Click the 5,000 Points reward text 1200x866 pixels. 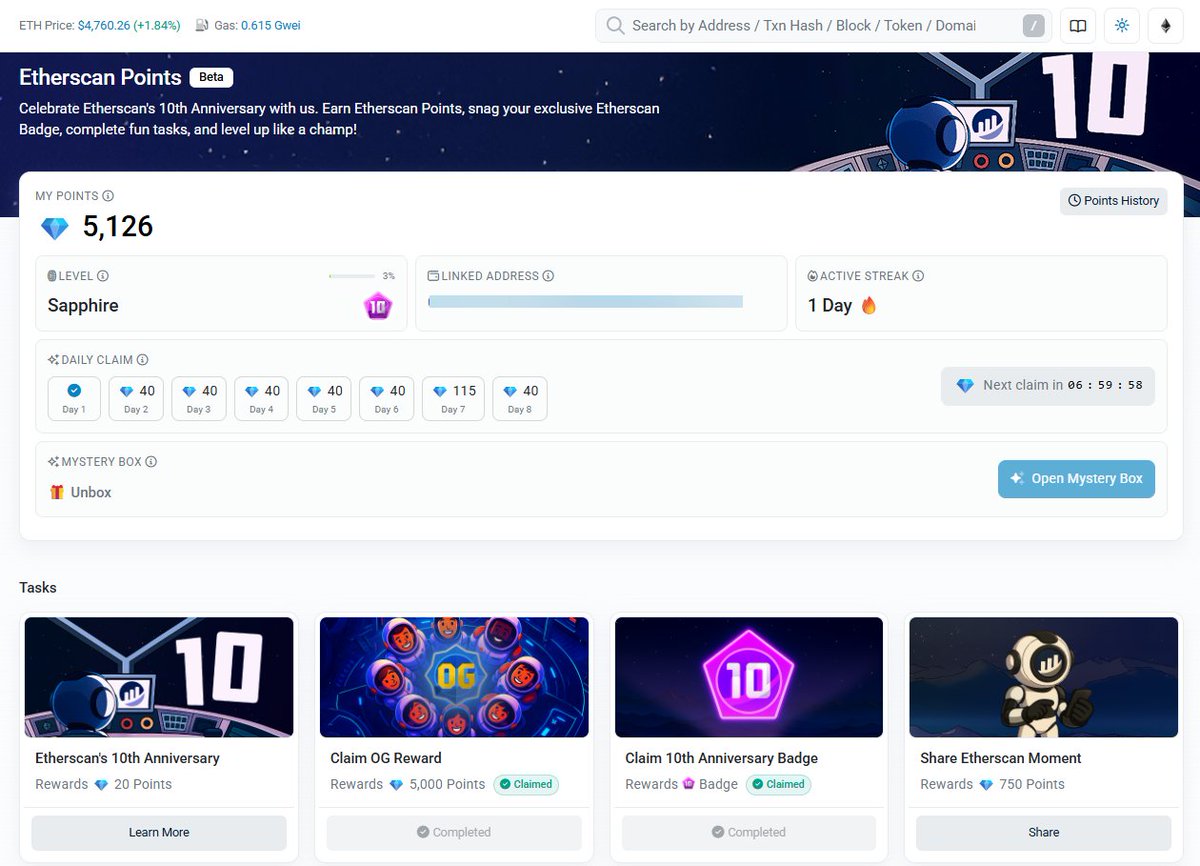click(447, 785)
